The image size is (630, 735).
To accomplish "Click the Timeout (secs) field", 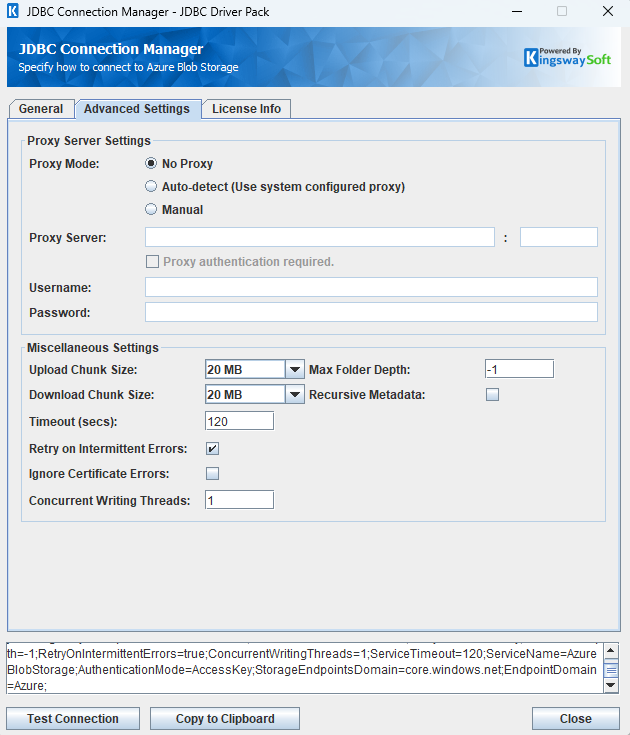I will pos(240,421).
